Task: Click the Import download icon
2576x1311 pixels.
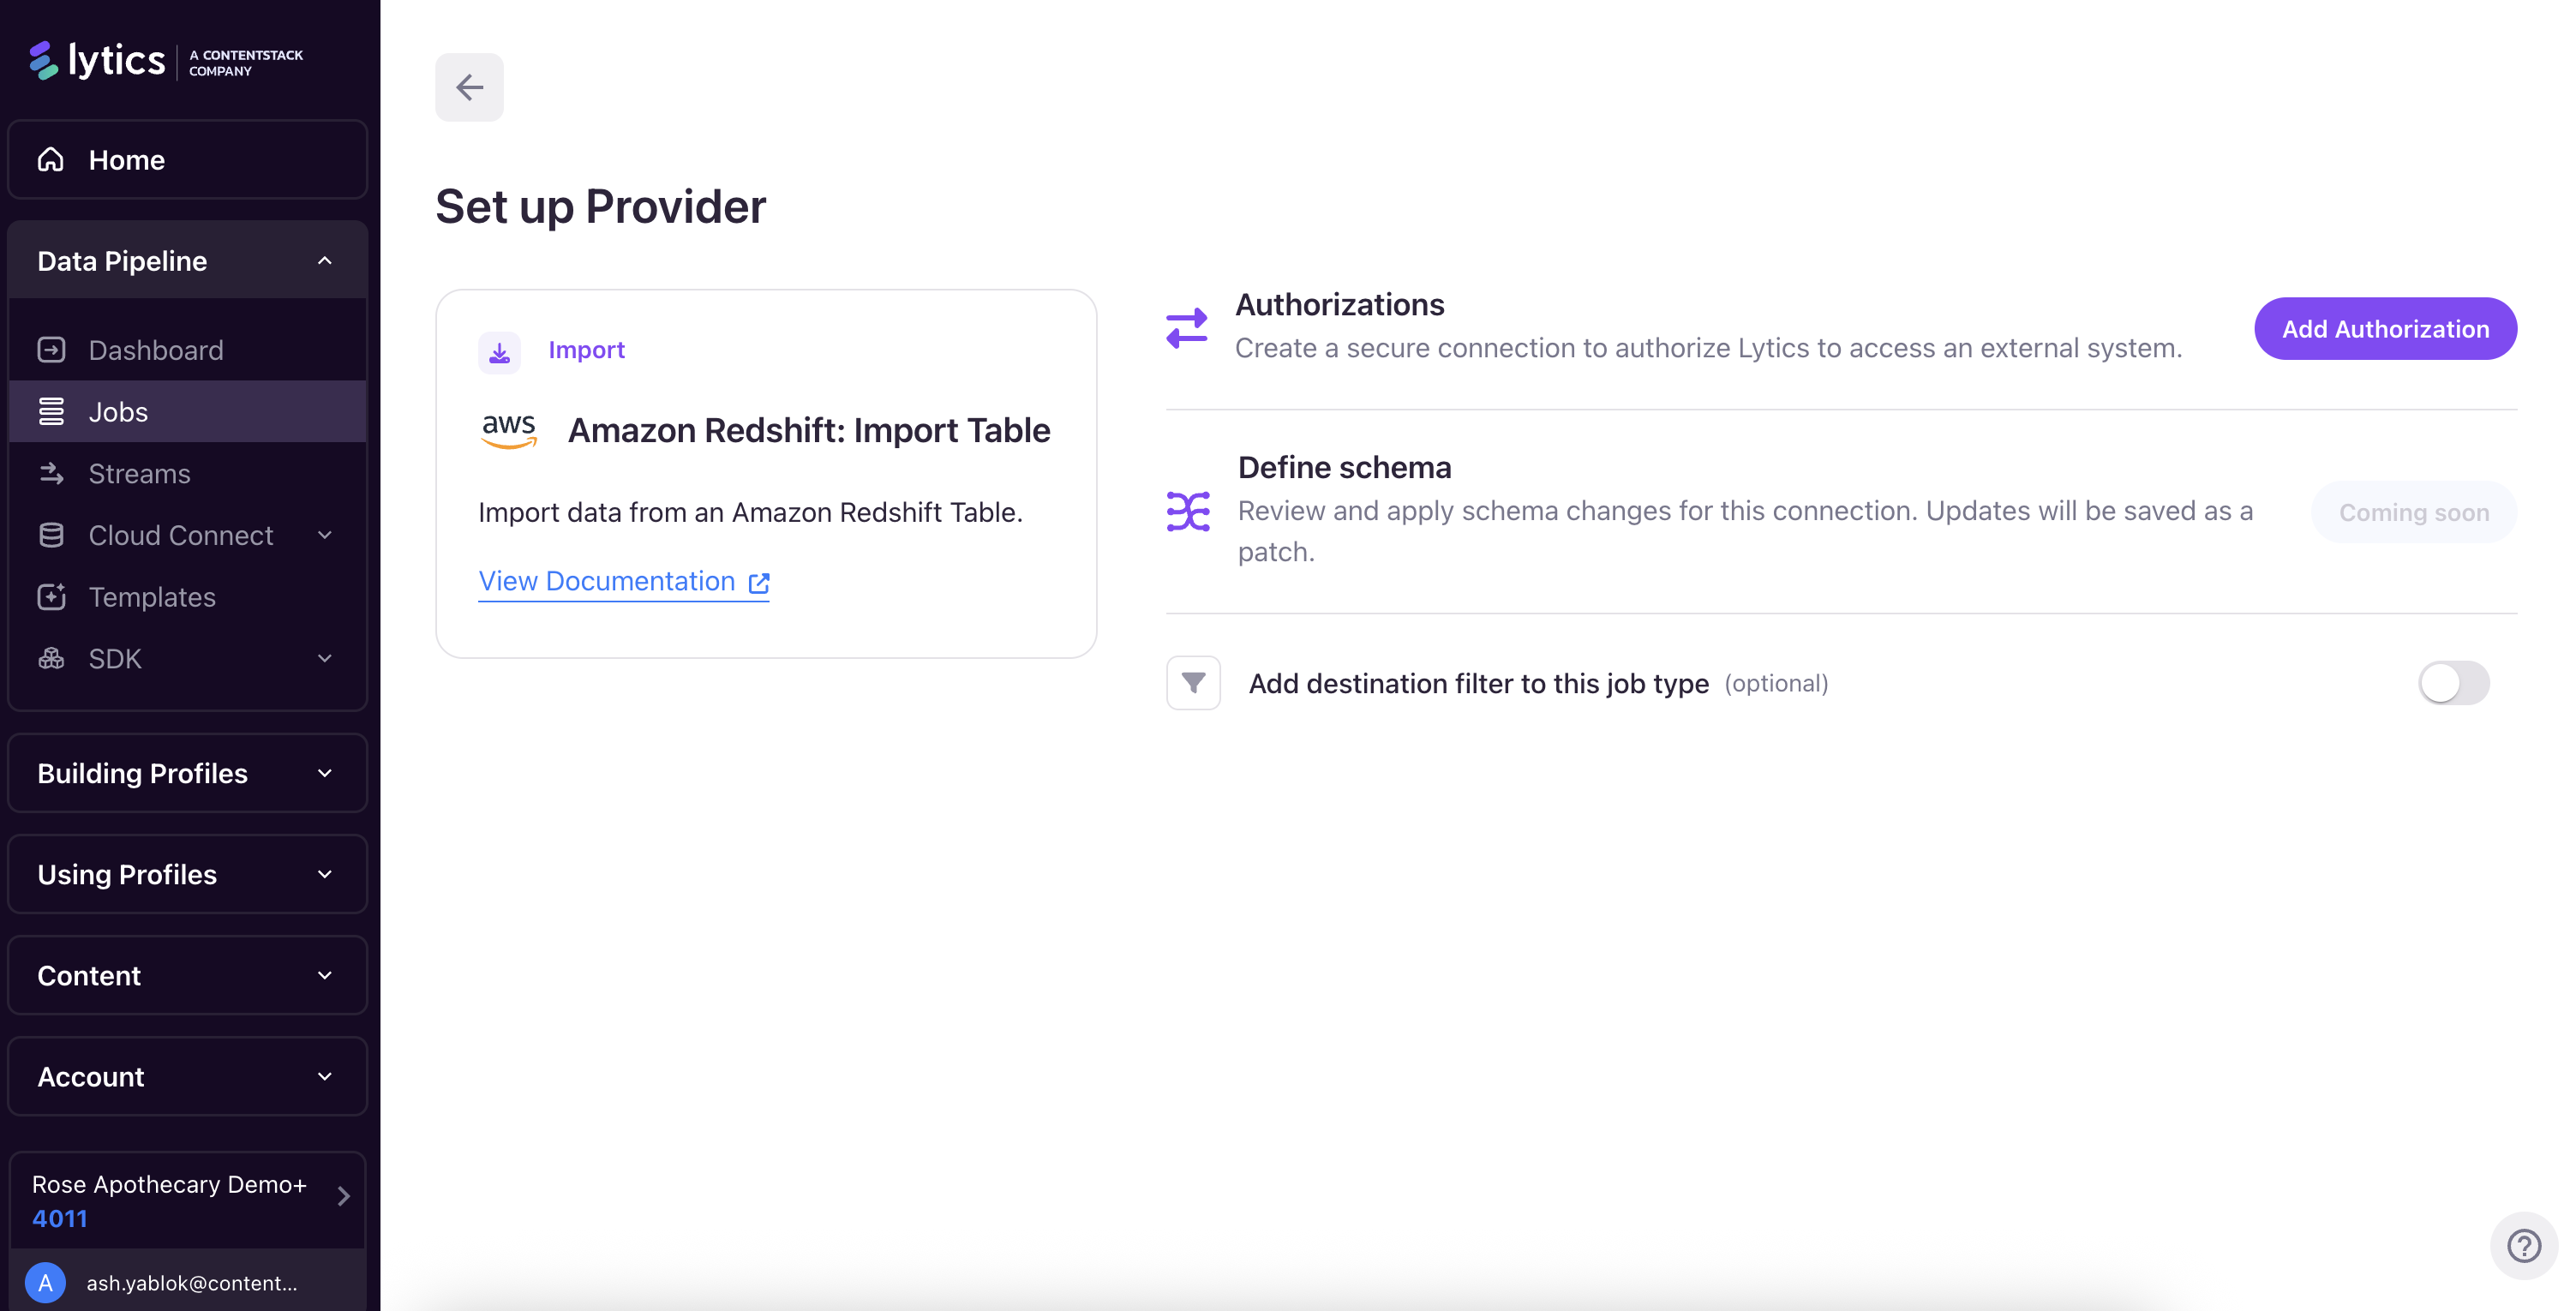Action: [499, 351]
